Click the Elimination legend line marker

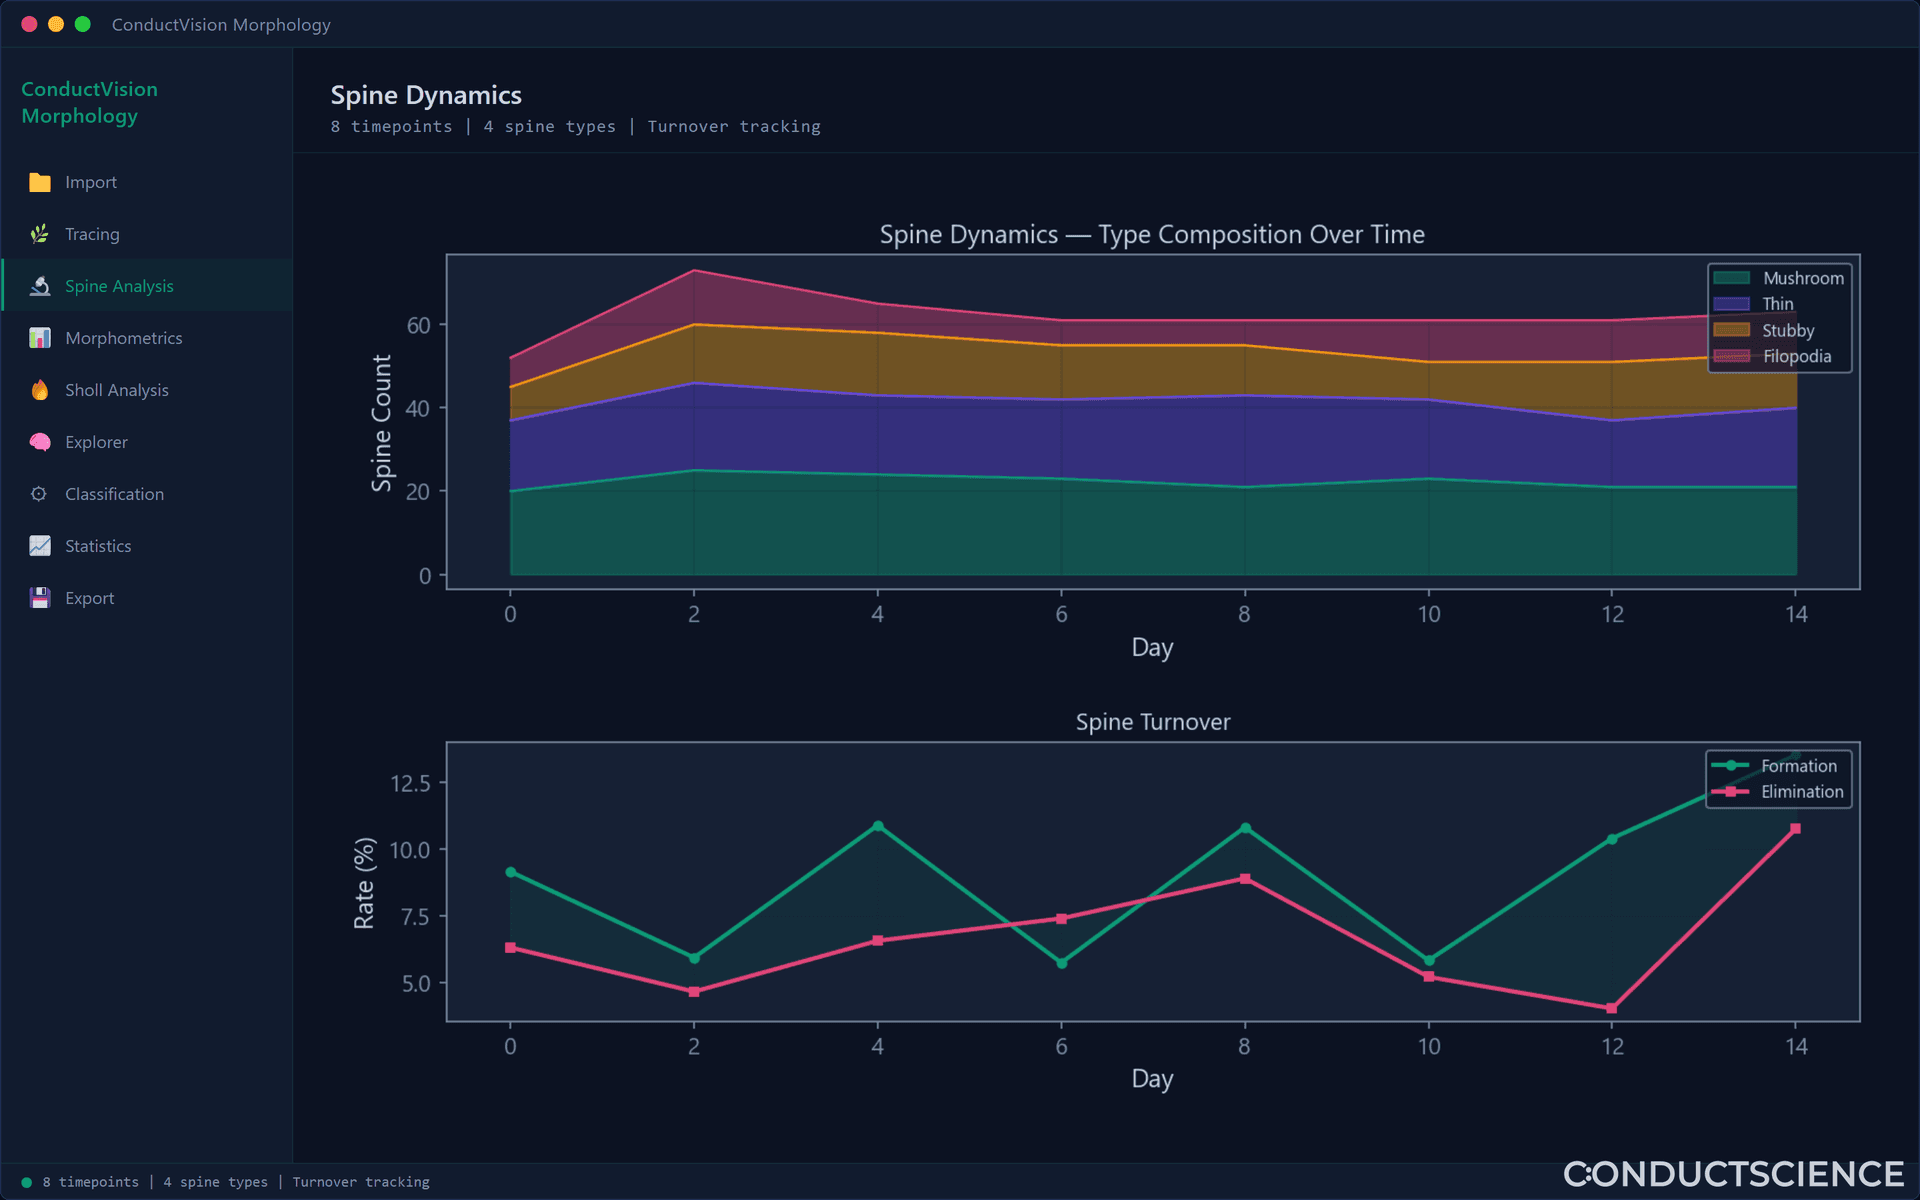tap(1731, 792)
